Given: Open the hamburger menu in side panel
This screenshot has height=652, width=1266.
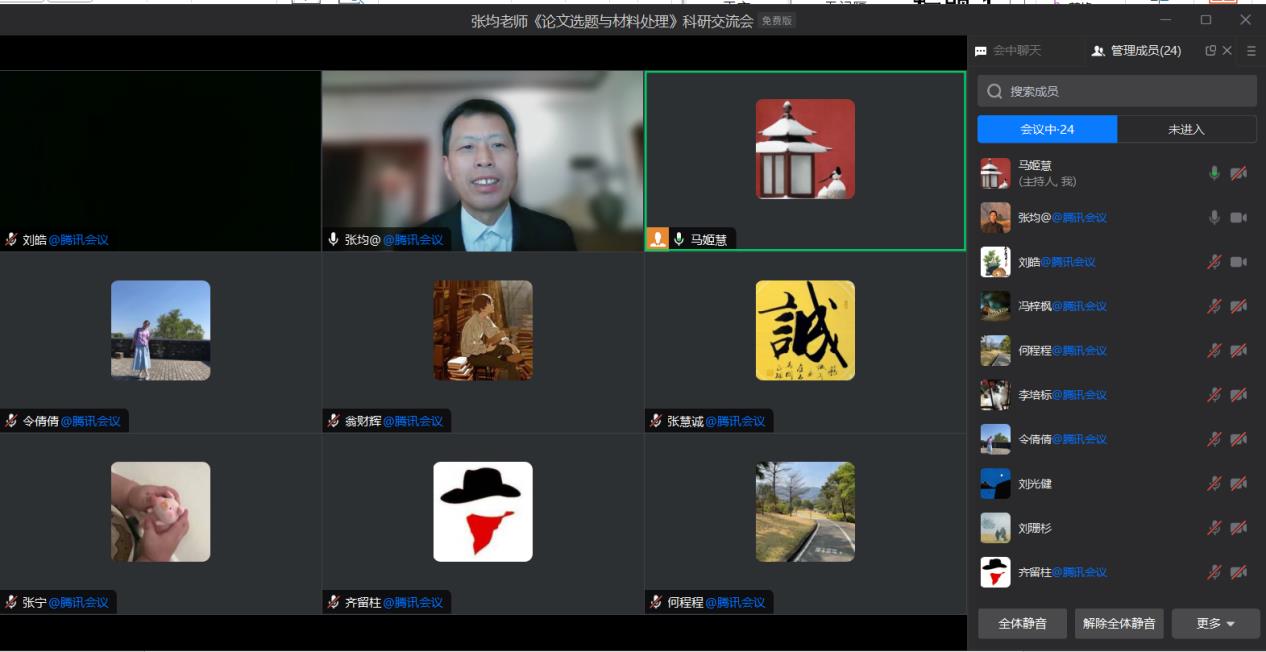Looking at the screenshot, I should click(x=1251, y=51).
